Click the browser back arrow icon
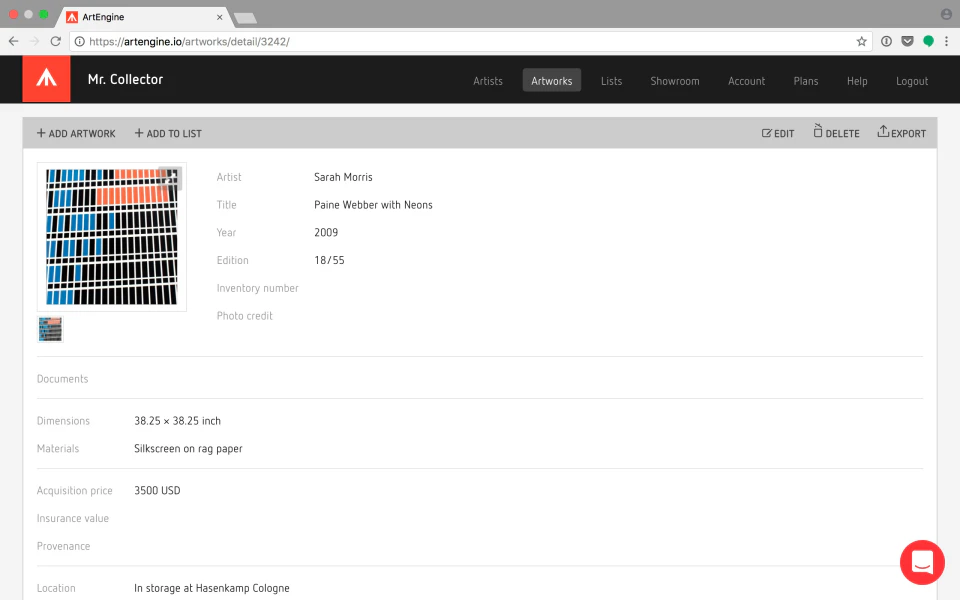 (12, 41)
